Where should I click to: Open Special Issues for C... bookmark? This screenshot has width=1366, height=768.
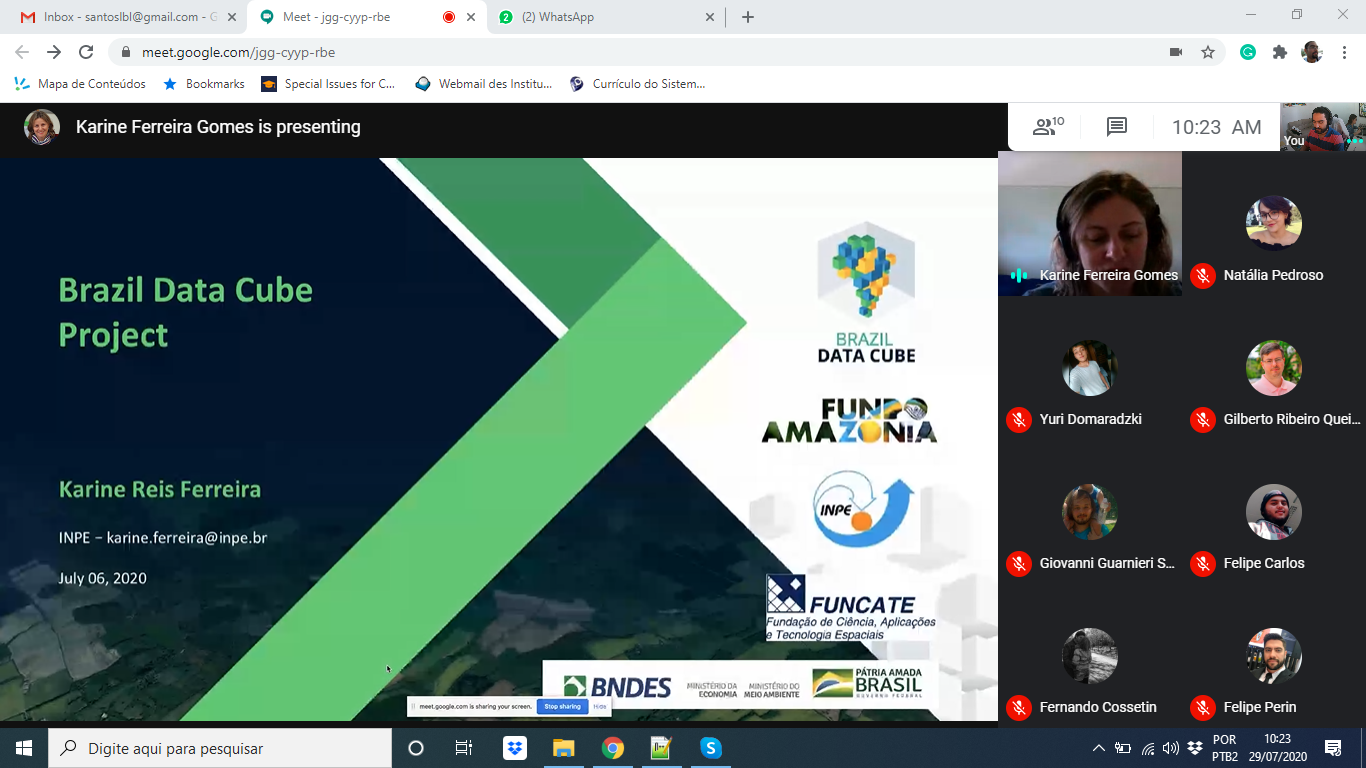pos(328,84)
